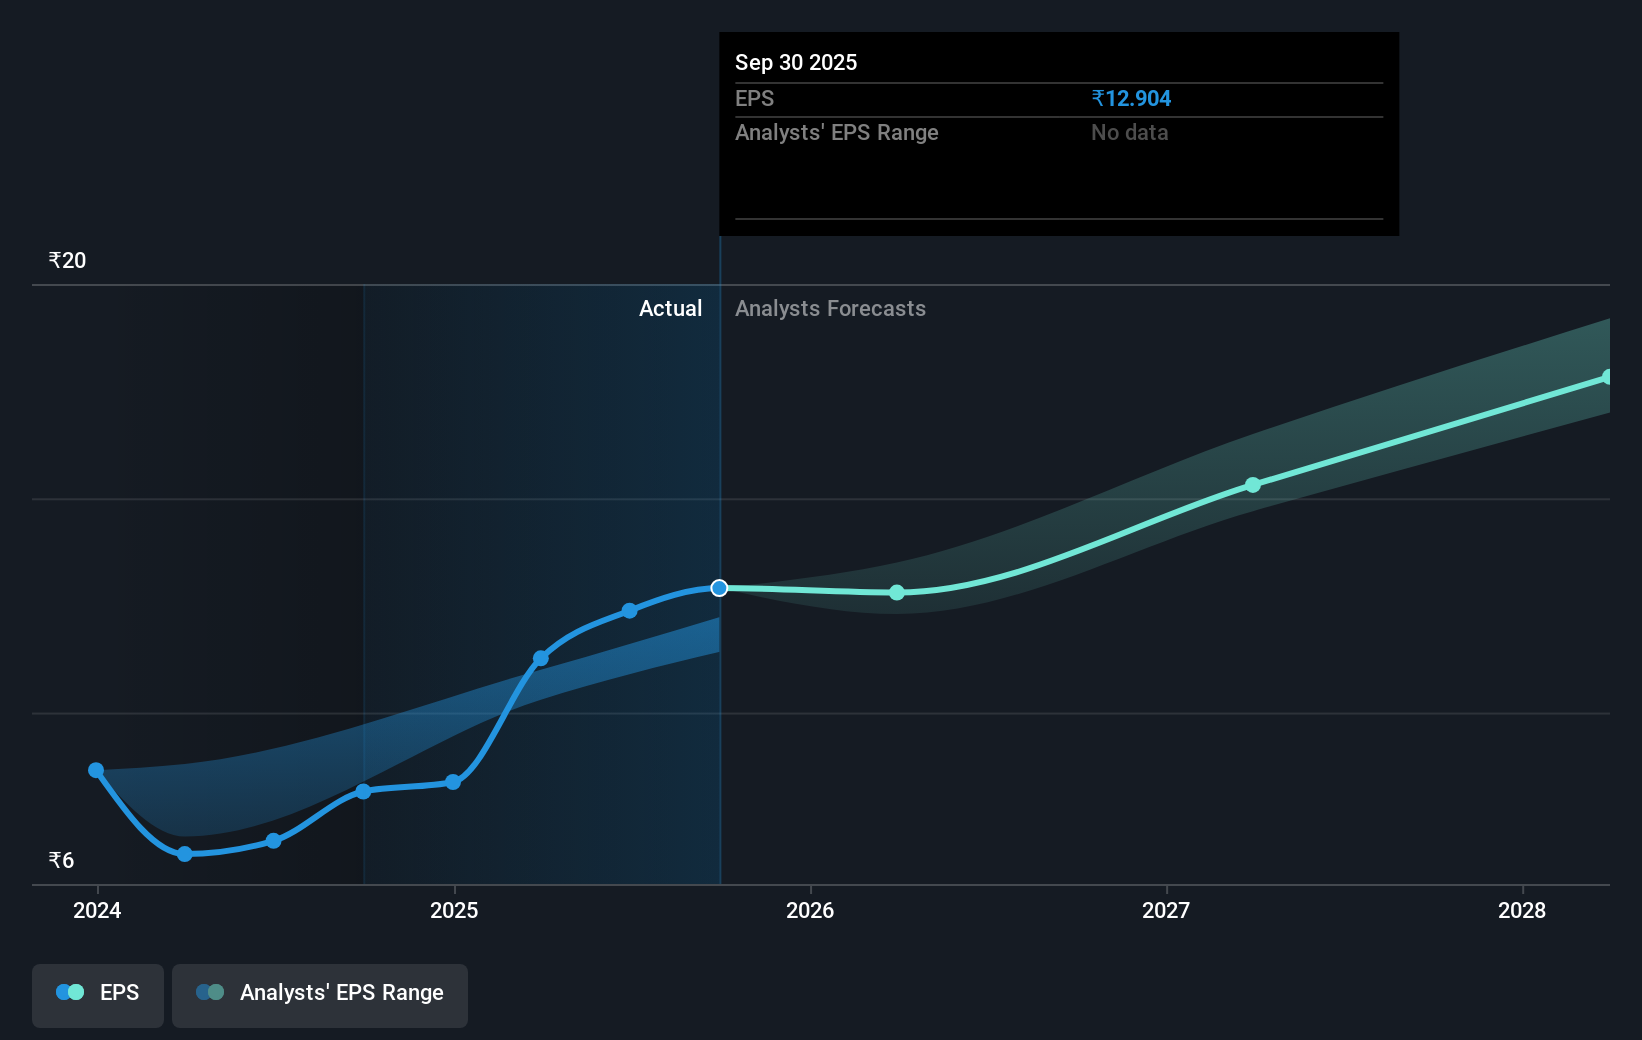This screenshot has height=1040, width=1642.
Task: Select the EPS point at the shaded region start
Action: tap(364, 792)
